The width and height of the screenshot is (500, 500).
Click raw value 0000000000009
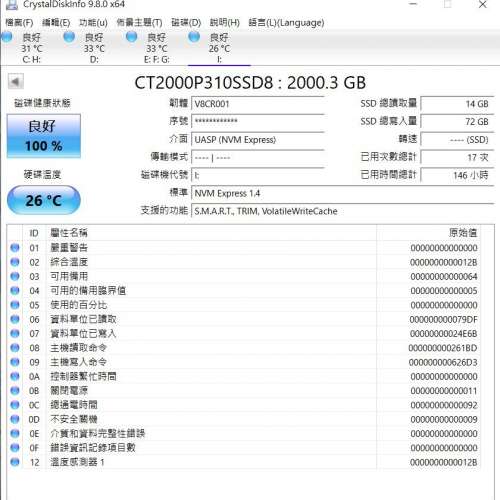point(444,419)
